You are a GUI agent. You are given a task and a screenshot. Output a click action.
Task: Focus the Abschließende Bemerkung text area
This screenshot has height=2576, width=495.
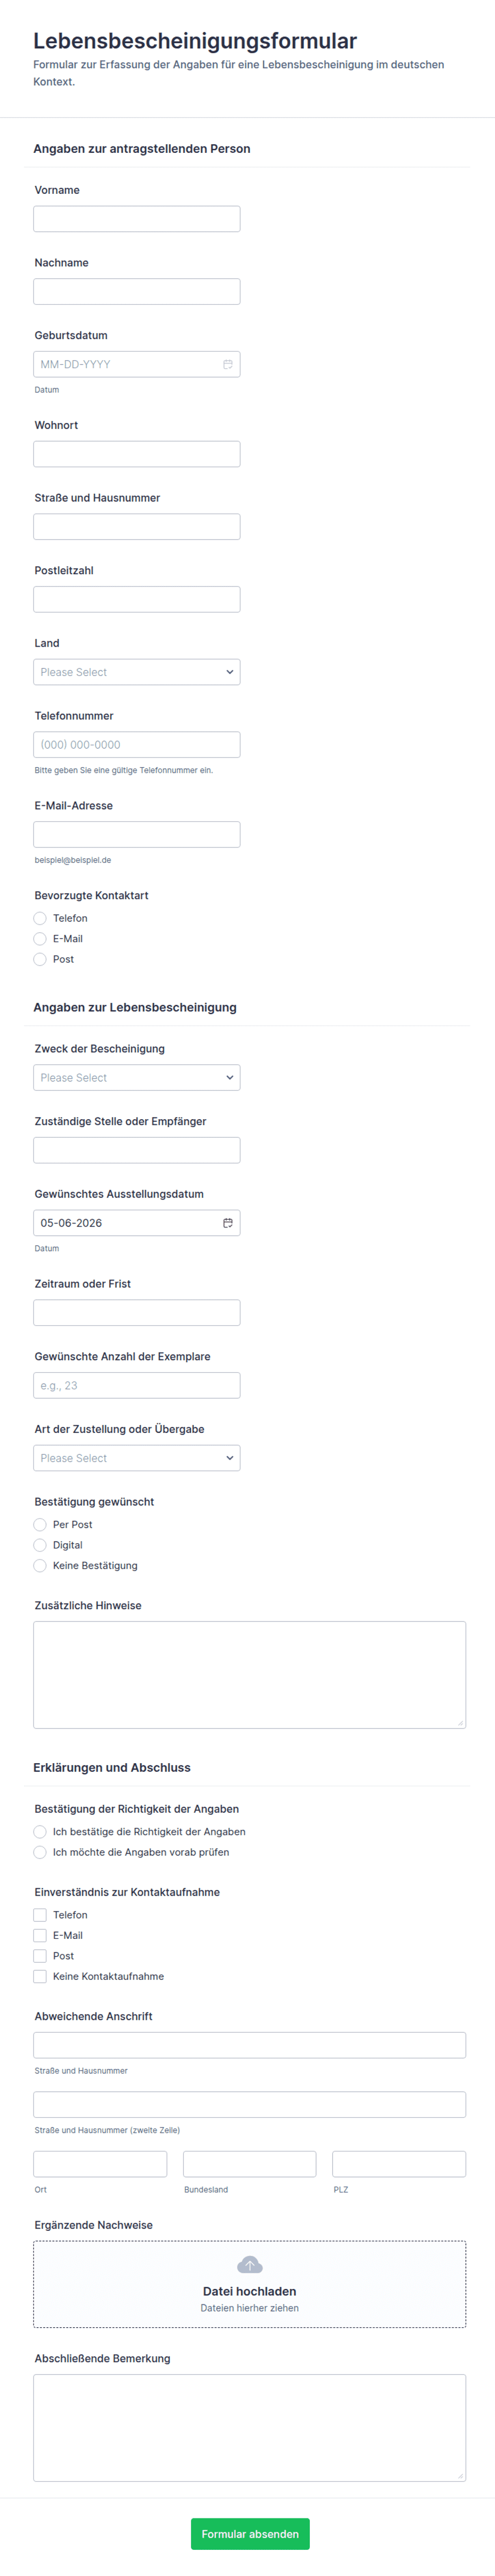coord(249,2428)
